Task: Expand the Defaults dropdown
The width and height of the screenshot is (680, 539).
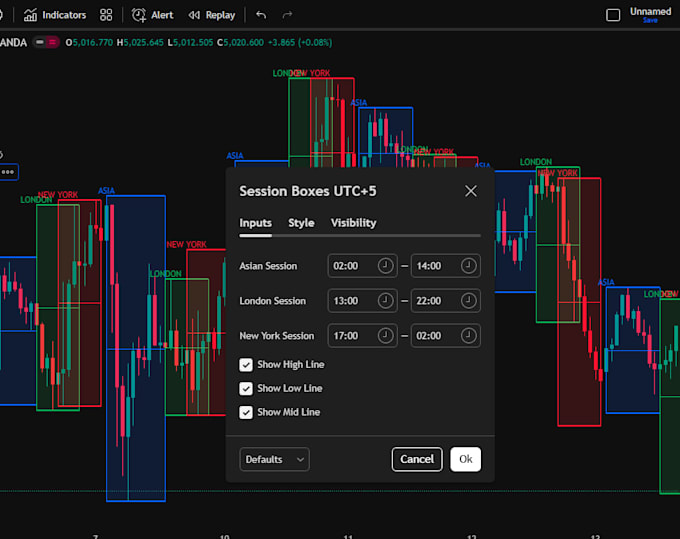Action: [274, 459]
